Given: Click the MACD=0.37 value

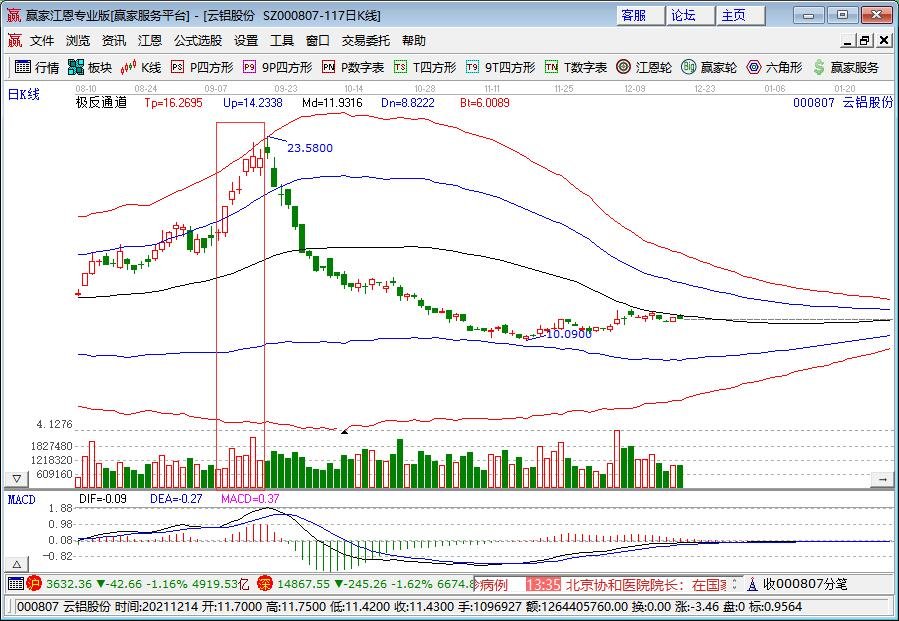Looking at the screenshot, I should click(250, 499).
